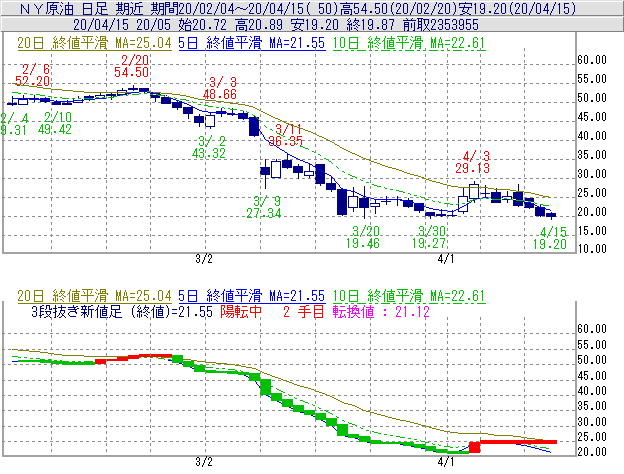
Task: Select 45.00 on the candlestick price axis
Action: click(x=592, y=117)
